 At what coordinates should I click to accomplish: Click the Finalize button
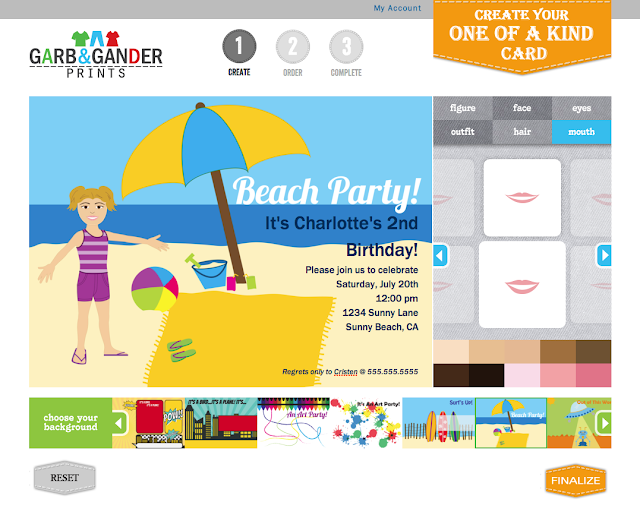coord(576,481)
